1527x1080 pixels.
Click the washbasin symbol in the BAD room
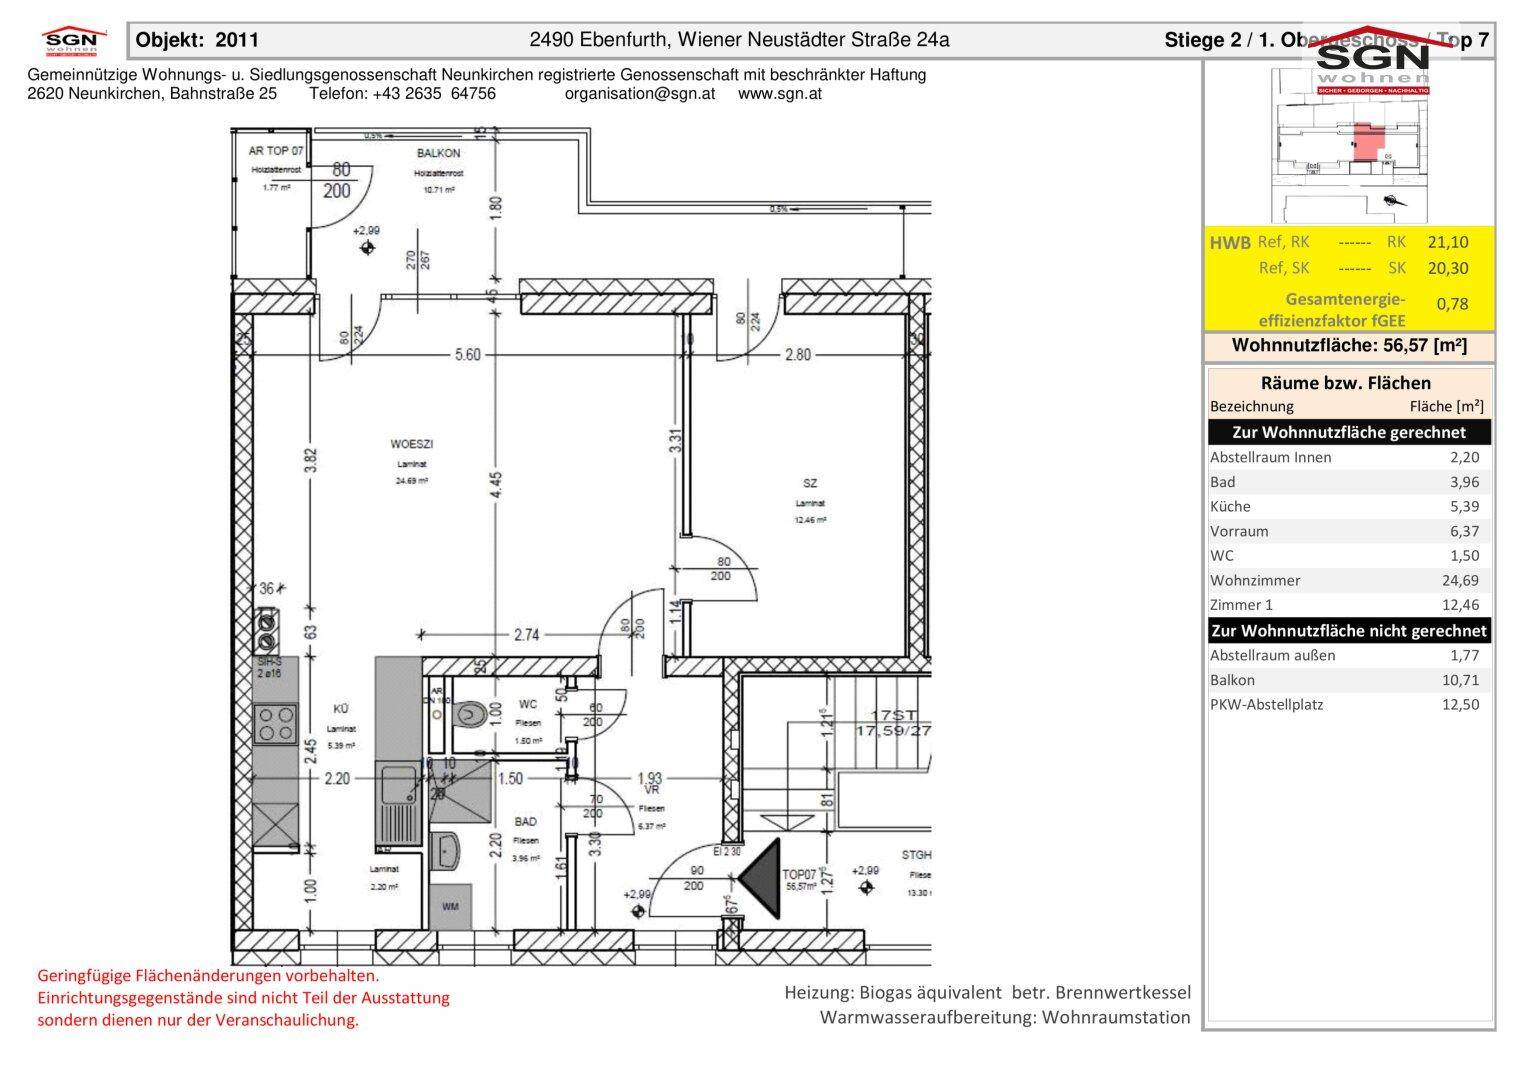pyautogui.click(x=446, y=853)
